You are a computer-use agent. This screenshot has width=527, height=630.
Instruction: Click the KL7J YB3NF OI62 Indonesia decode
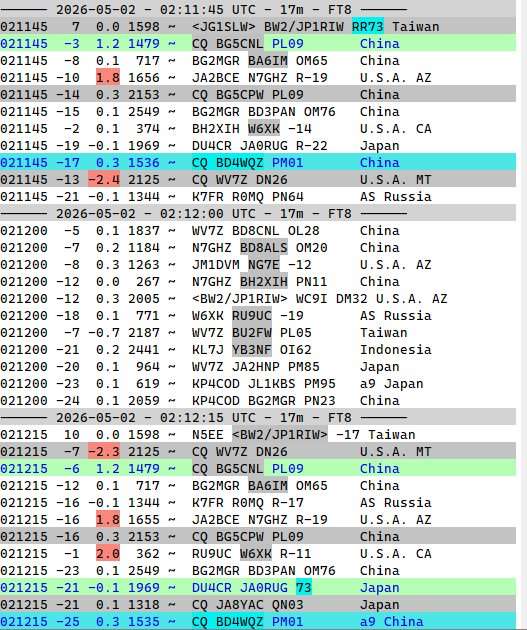click(x=258, y=350)
